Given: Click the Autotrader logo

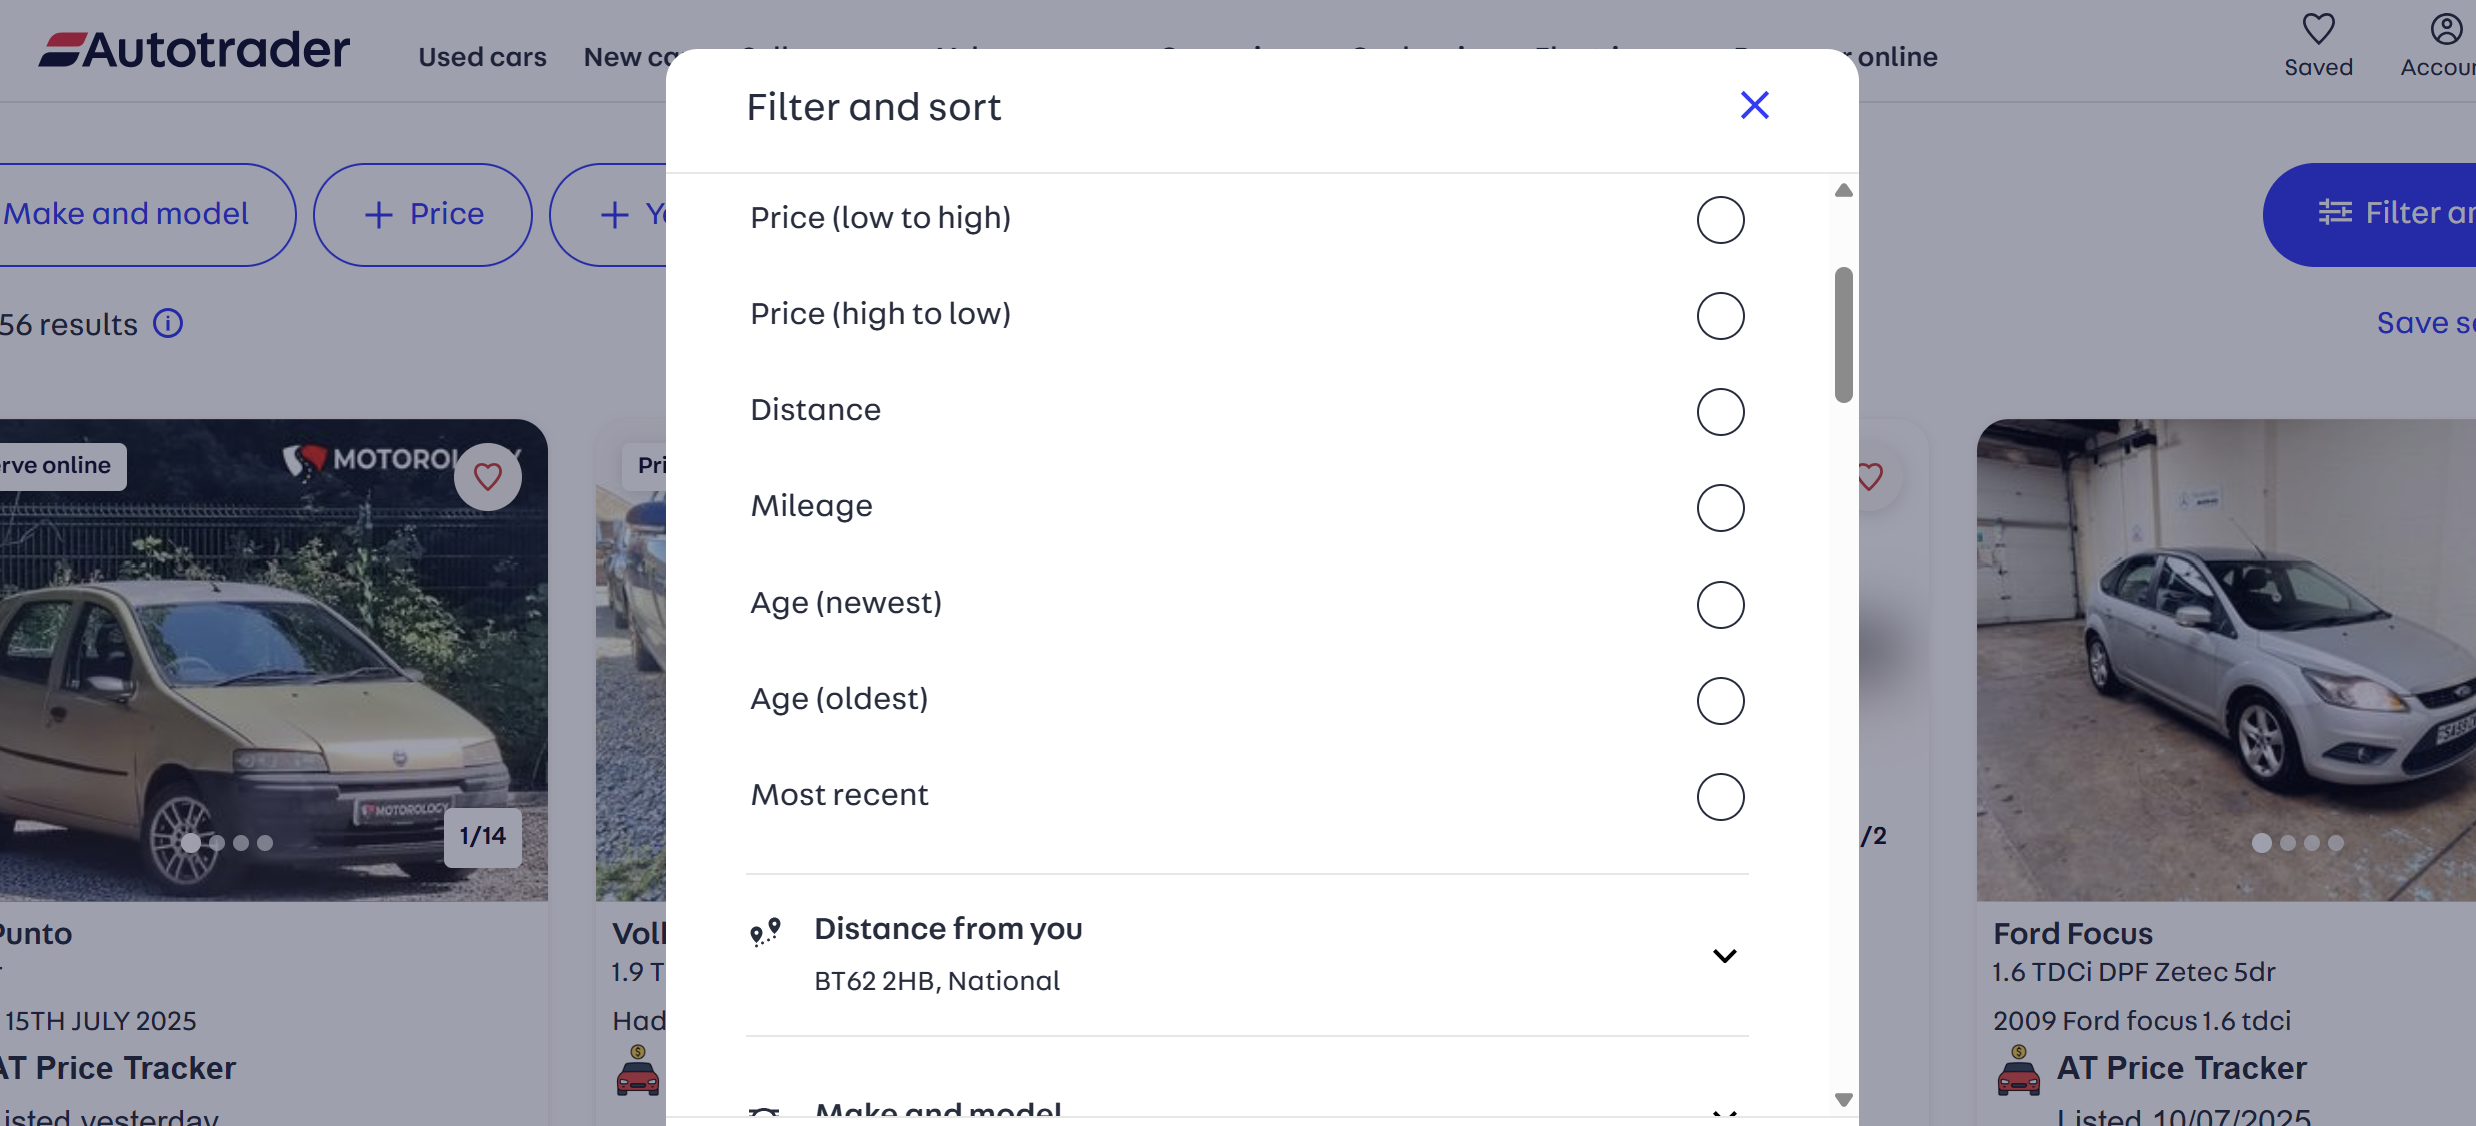Looking at the screenshot, I should tap(195, 50).
